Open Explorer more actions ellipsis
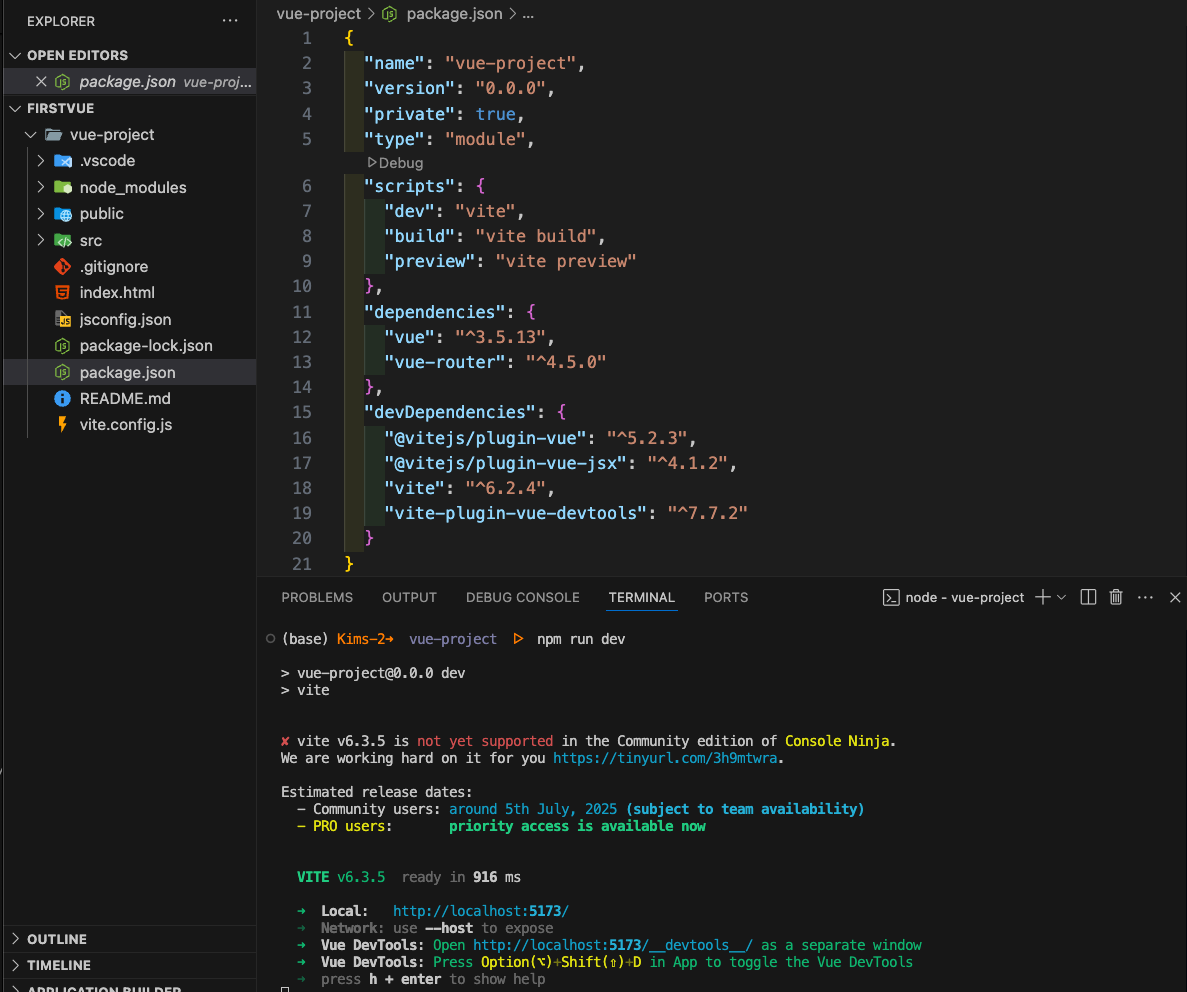The image size is (1187, 992). pyautogui.click(x=230, y=21)
